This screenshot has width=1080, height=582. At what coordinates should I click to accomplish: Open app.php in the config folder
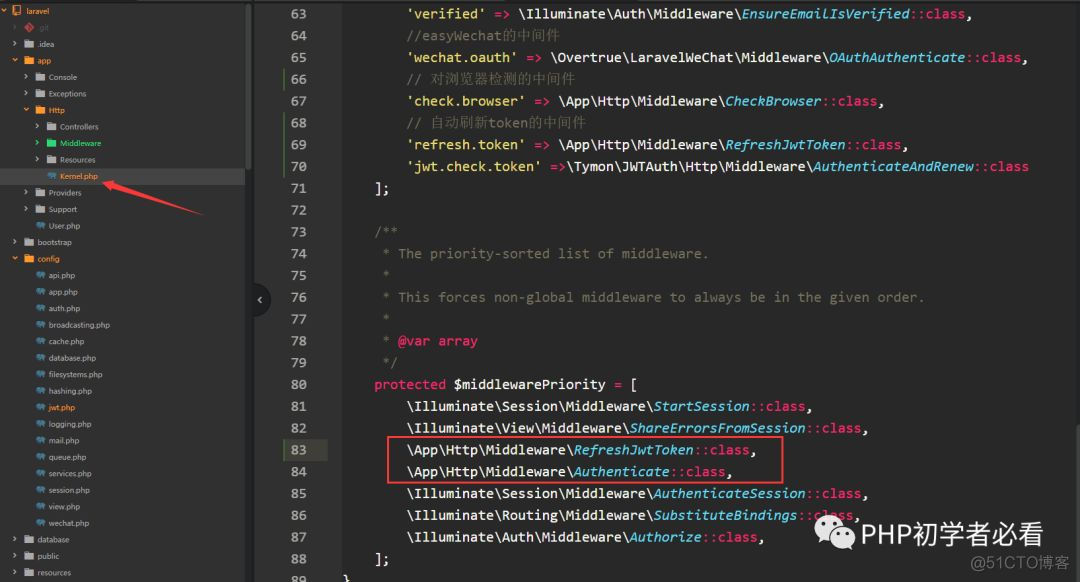pyautogui.click(x=63, y=292)
